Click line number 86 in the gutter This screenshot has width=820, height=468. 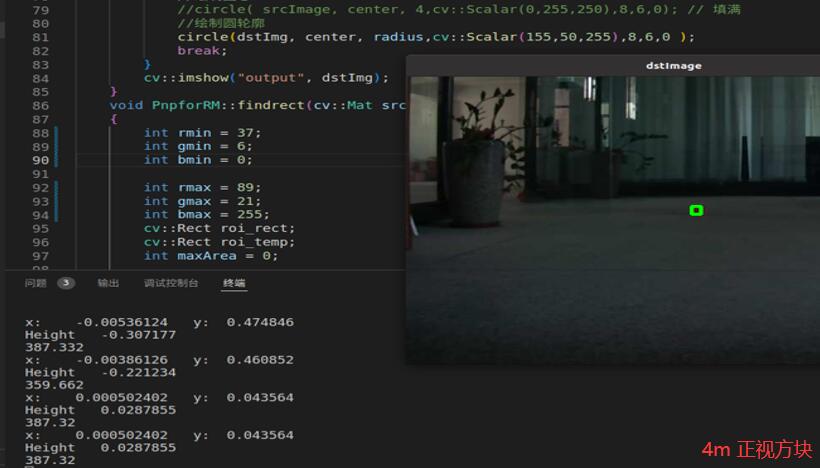[x=41, y=105]
